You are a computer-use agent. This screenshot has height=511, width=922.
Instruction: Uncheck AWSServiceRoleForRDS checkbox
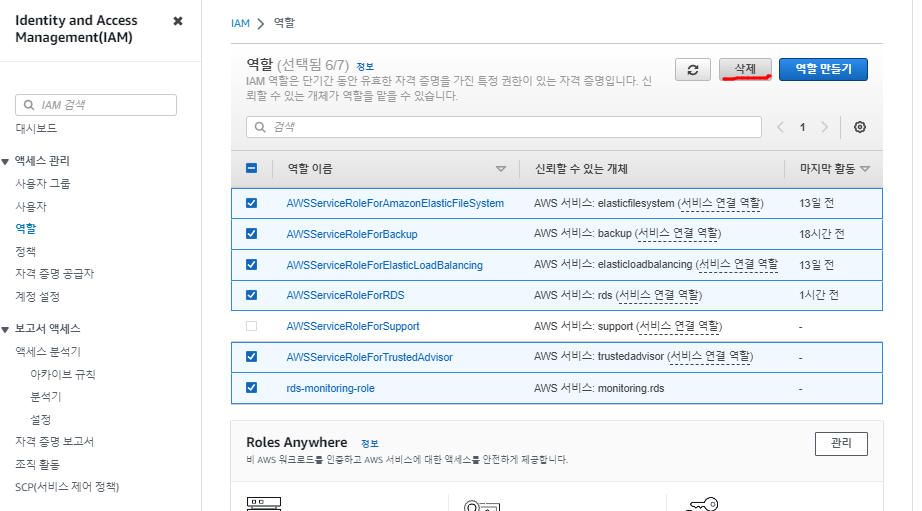click(251, 295)
